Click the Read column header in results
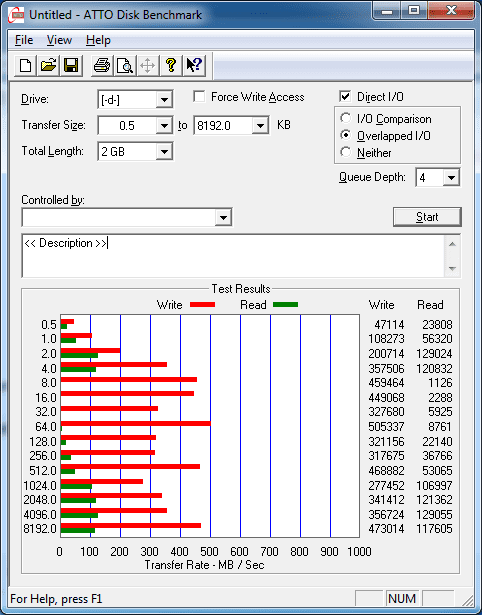482x615 pixels. 430,305
